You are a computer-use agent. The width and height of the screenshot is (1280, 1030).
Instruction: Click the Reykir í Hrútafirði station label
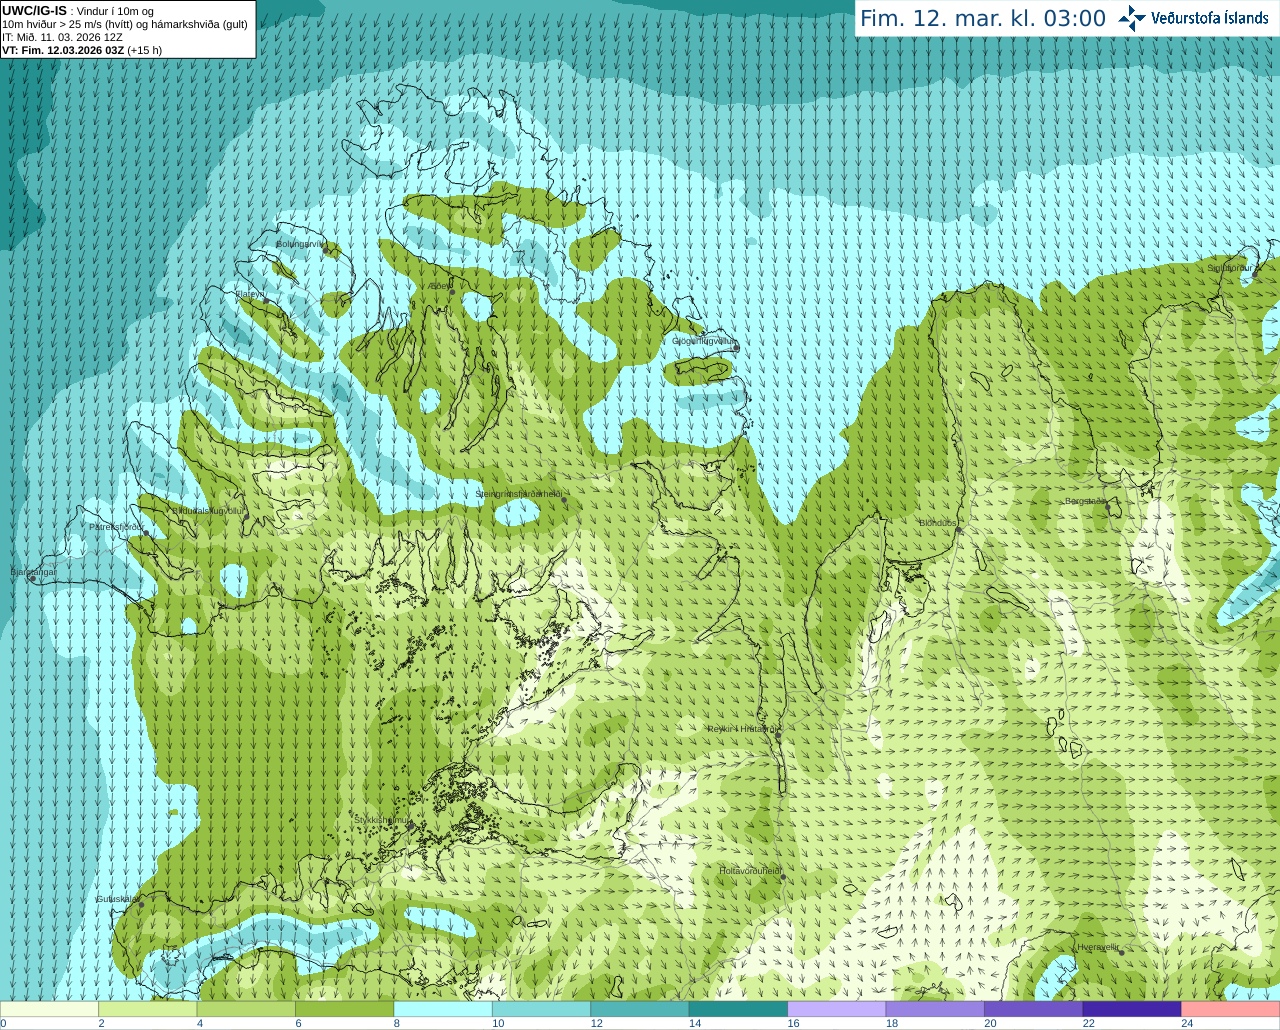(742, 729)
